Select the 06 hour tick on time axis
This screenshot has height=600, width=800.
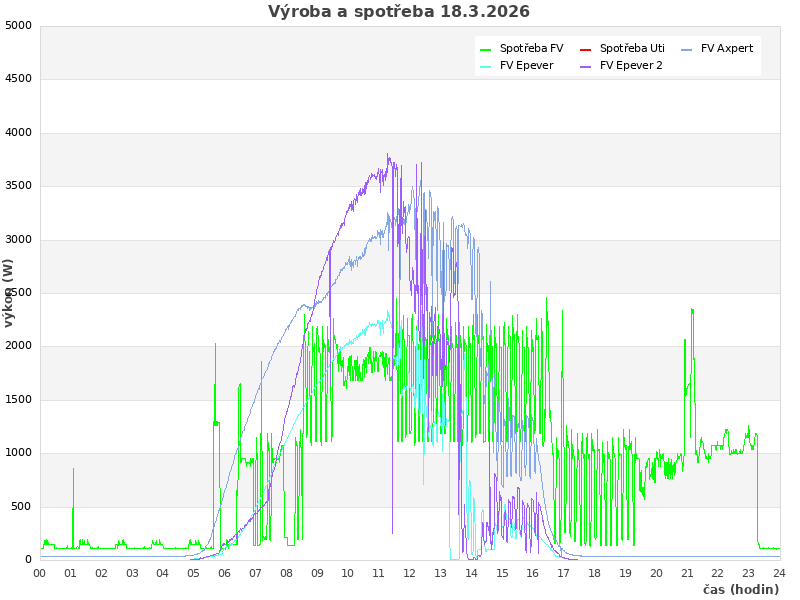[225, 573]
